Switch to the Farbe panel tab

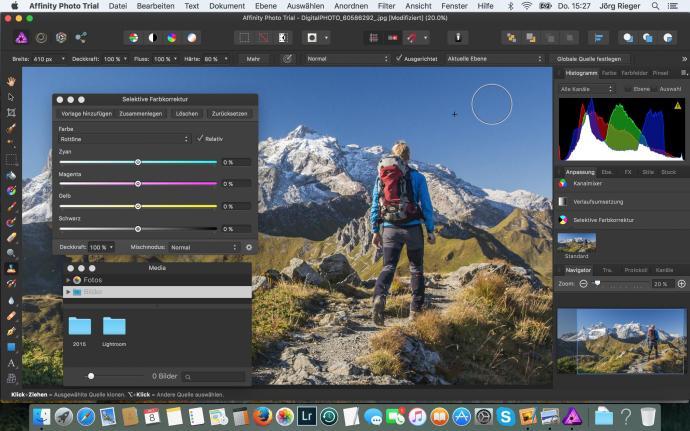[x=609, y=73]
